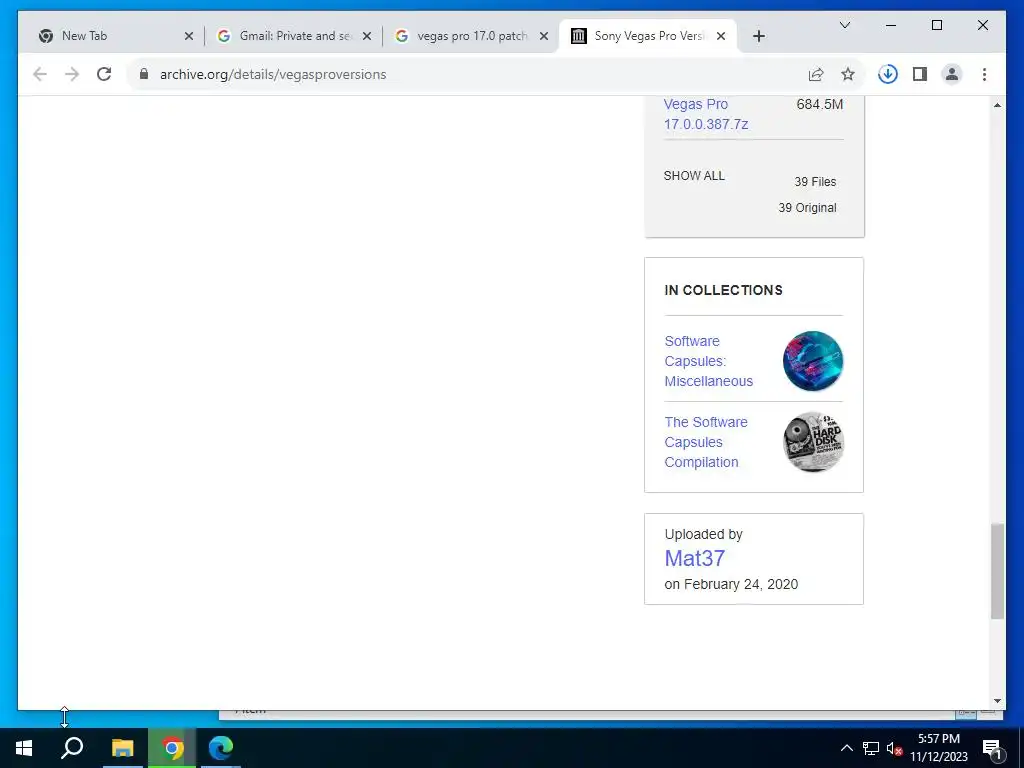Click the 684.5M file size text
1024x768 pixels.
tap(820, 104)
